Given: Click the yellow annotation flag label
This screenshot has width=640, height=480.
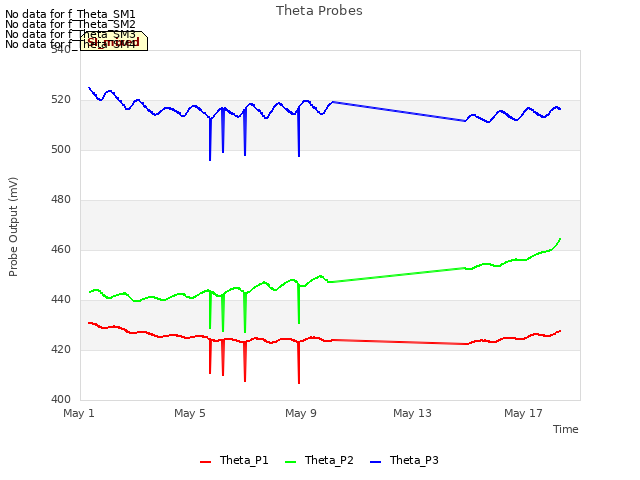Looking at the screenshot, I should [113, 41].
